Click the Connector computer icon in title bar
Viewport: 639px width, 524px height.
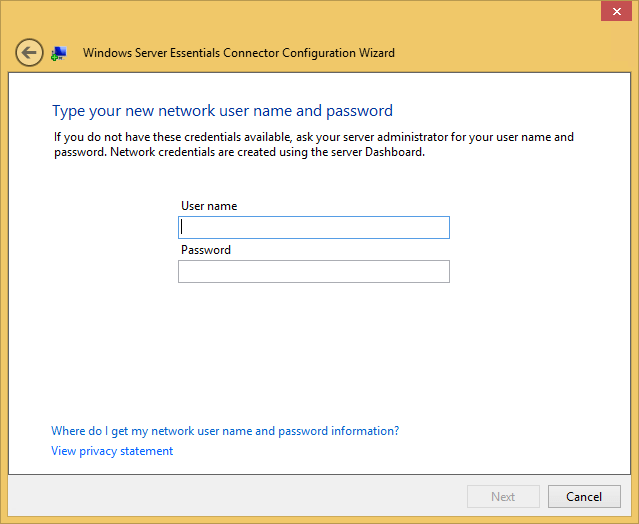tap(59, 53)
